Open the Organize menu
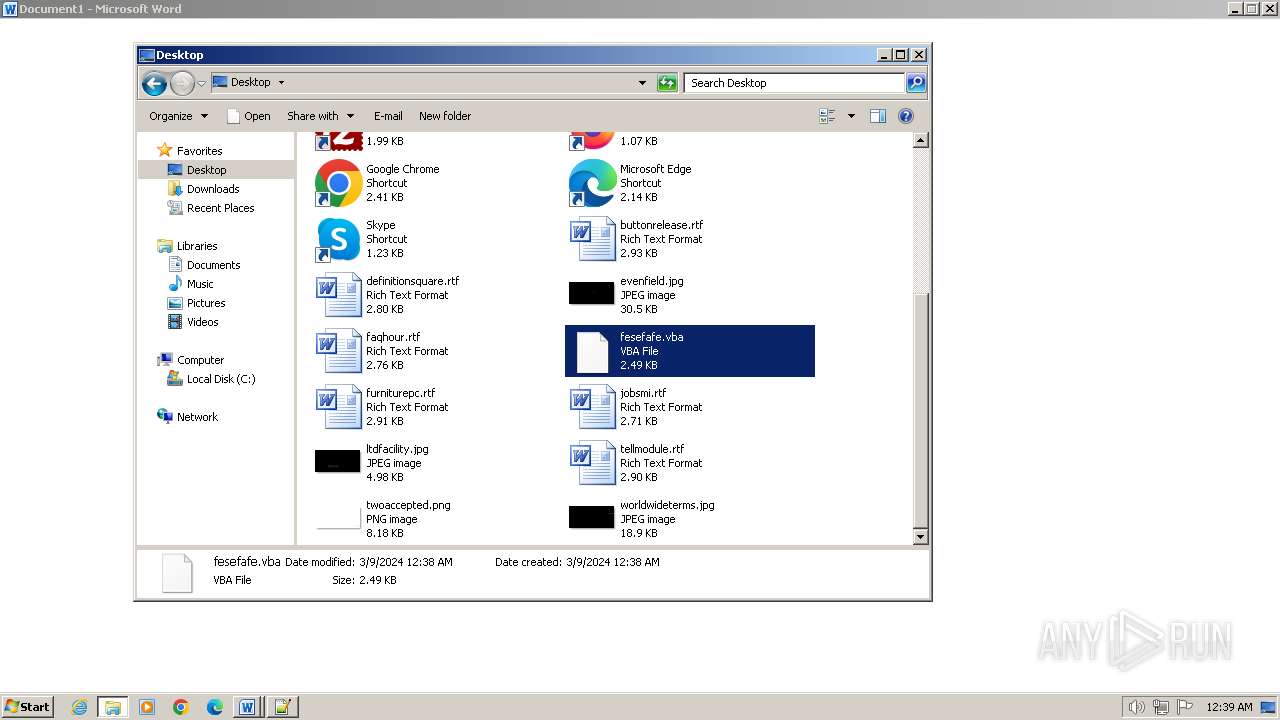 click(179, 116)
